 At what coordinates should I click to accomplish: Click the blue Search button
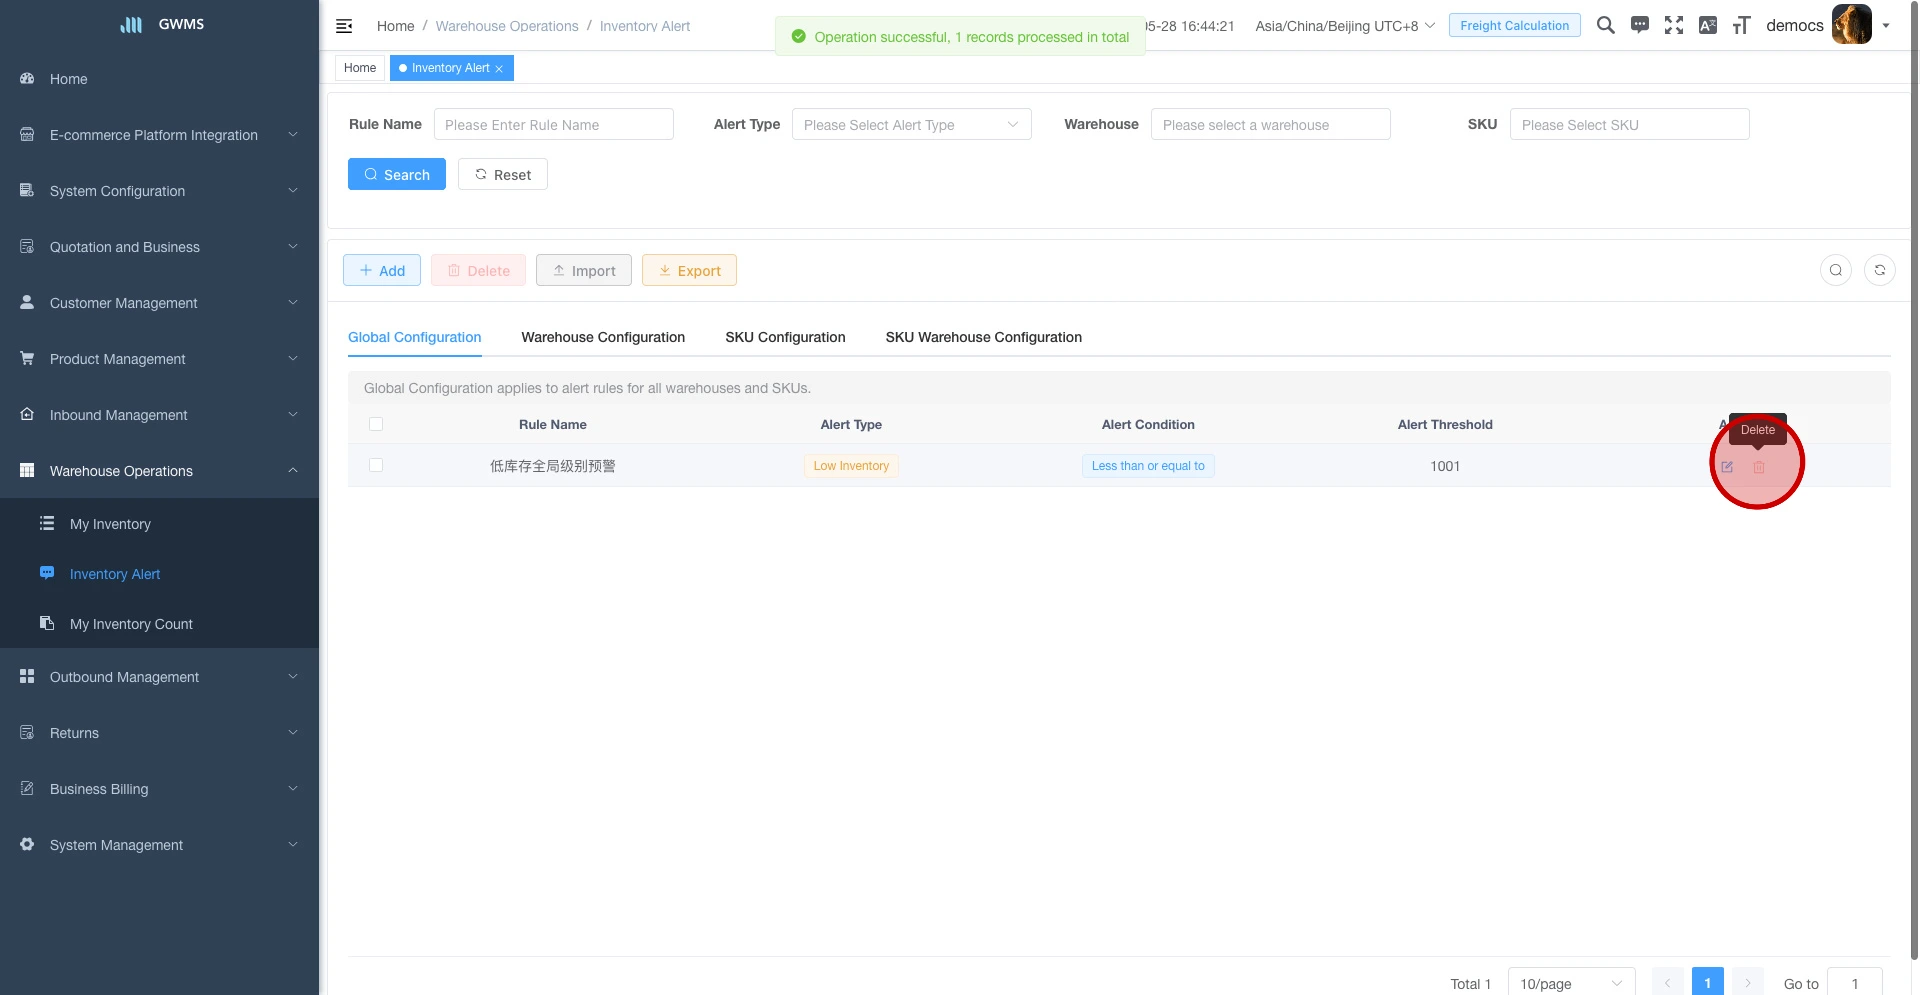397,174
